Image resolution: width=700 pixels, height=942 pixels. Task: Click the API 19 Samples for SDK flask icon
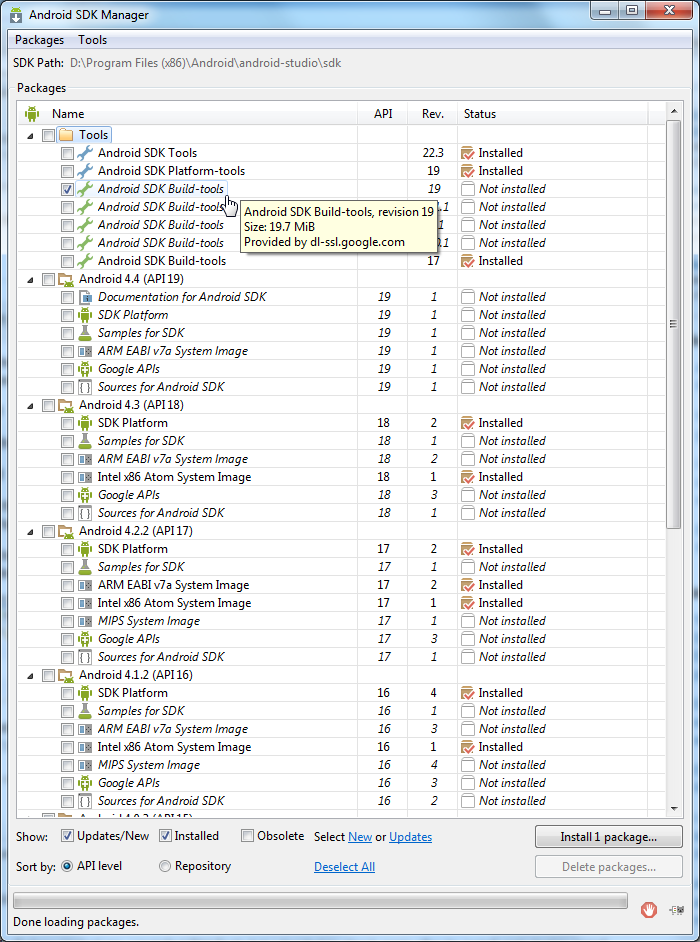(x=85, y=333)
